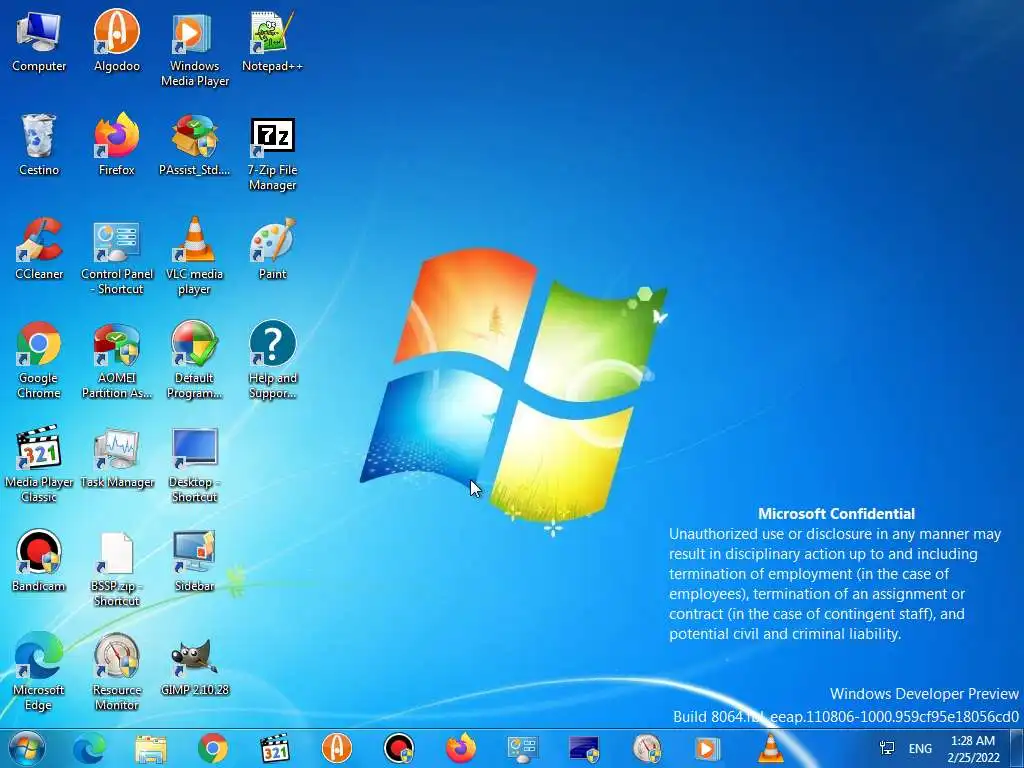Image resolution: width=1024 pixels, height=768 pixels.
Task: Launch Google Chrome from the taskbar
Action: point(212,748)
